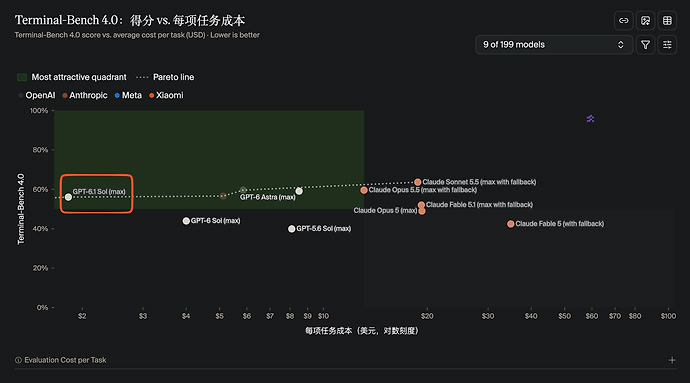Screen dimensions: 690x383
Task: Click the $20 x-axis tick label
Action: pyautogui.click(x=427, y=316)
